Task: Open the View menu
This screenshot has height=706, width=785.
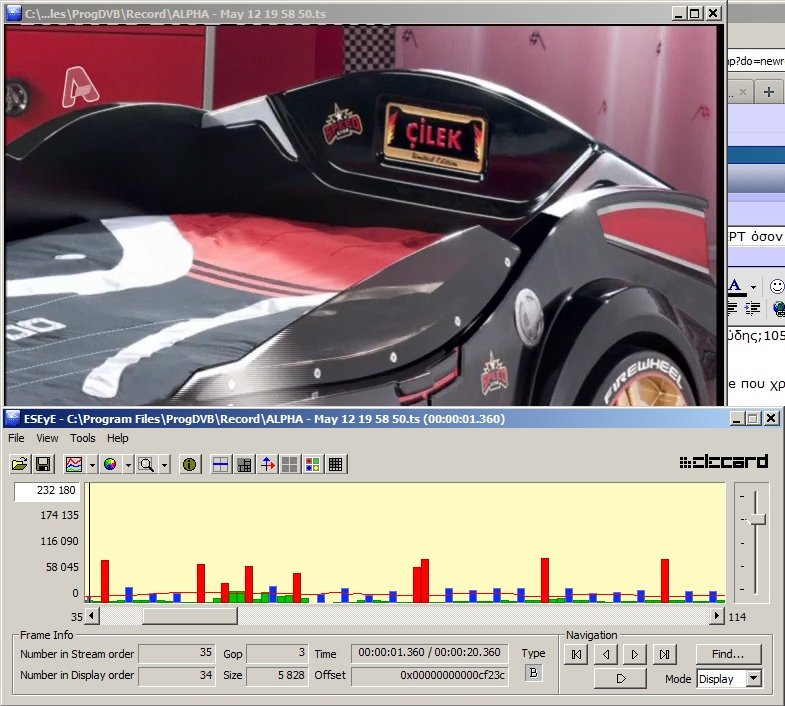Action: click(47, 438)
